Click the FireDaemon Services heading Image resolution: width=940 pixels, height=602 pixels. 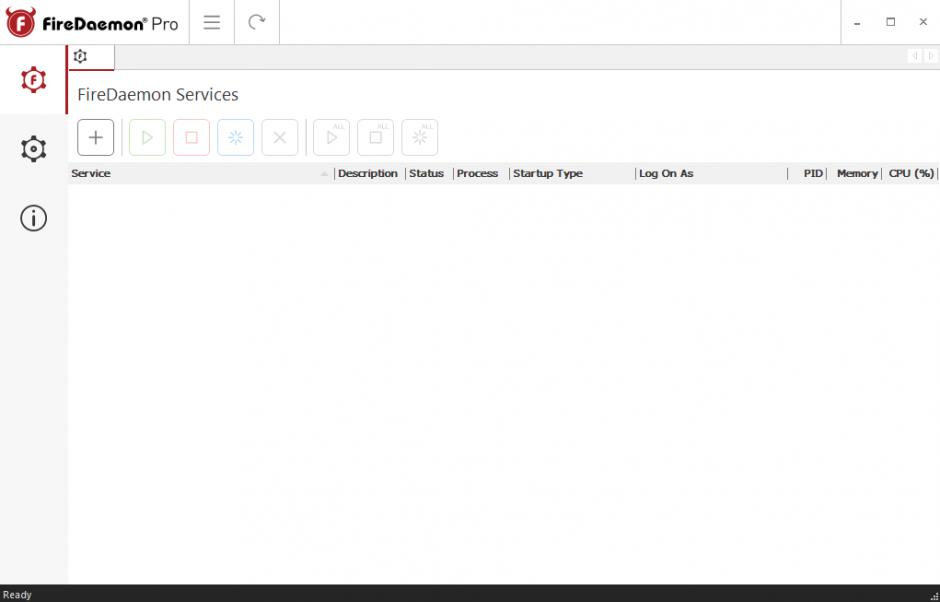tap(158, 95)
